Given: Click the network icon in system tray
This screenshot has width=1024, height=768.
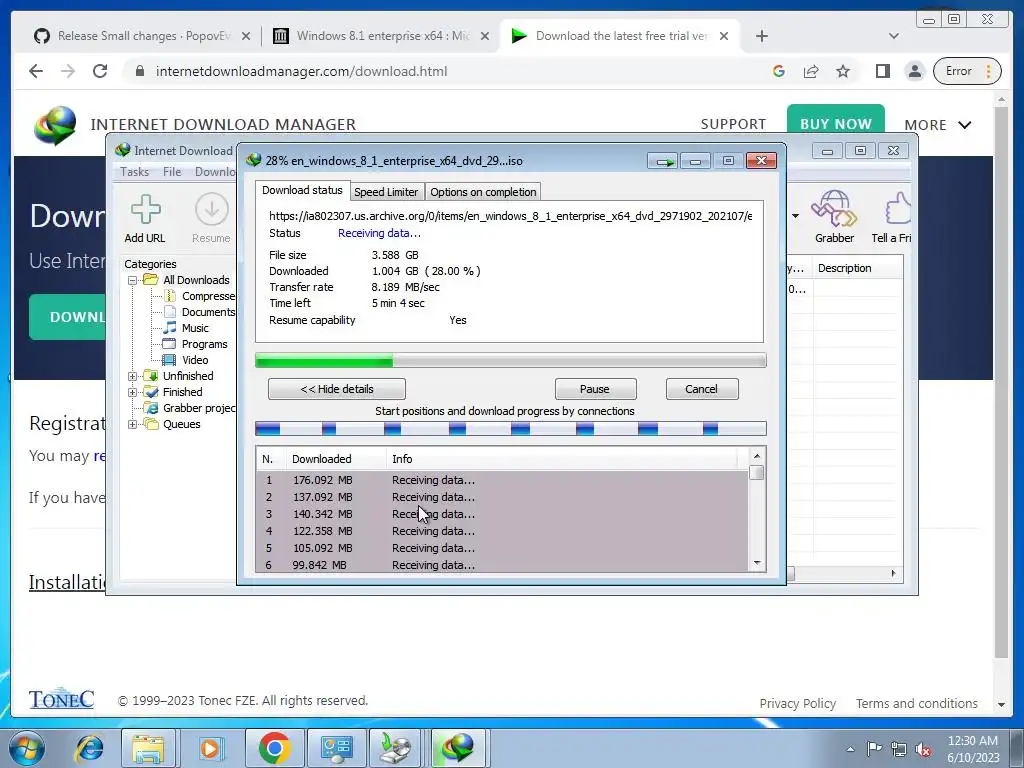Looking at the screenshot, I should pyautogui.click(x=899, y=749).
